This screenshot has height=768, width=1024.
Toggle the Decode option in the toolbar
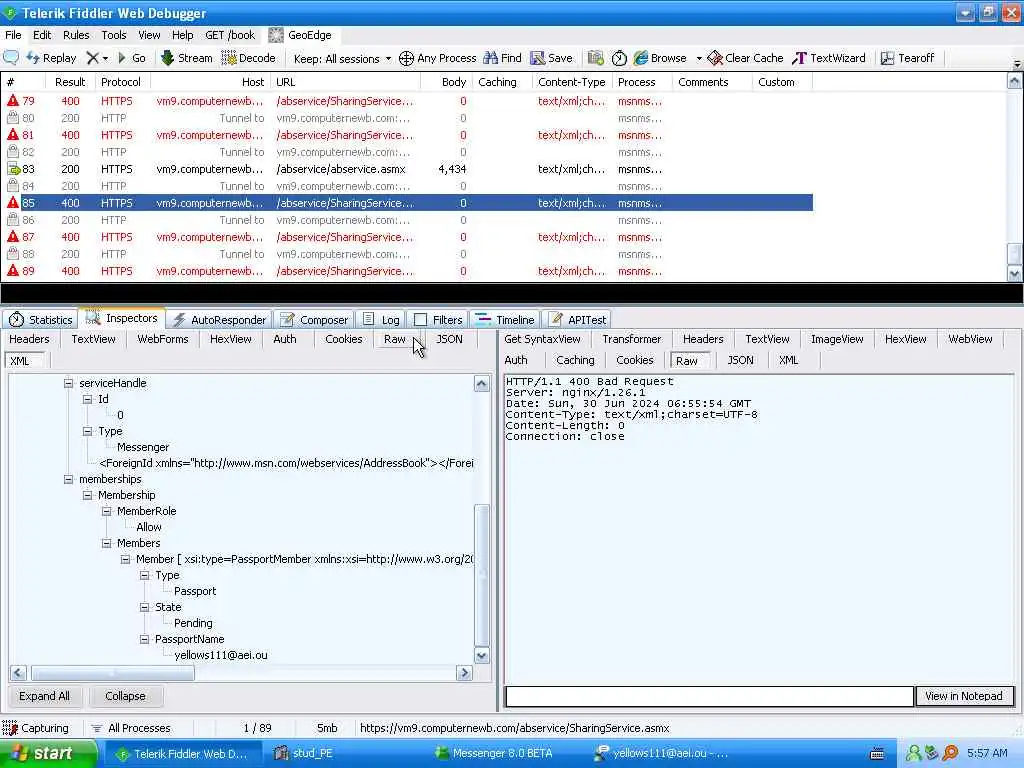click(248, 58)
